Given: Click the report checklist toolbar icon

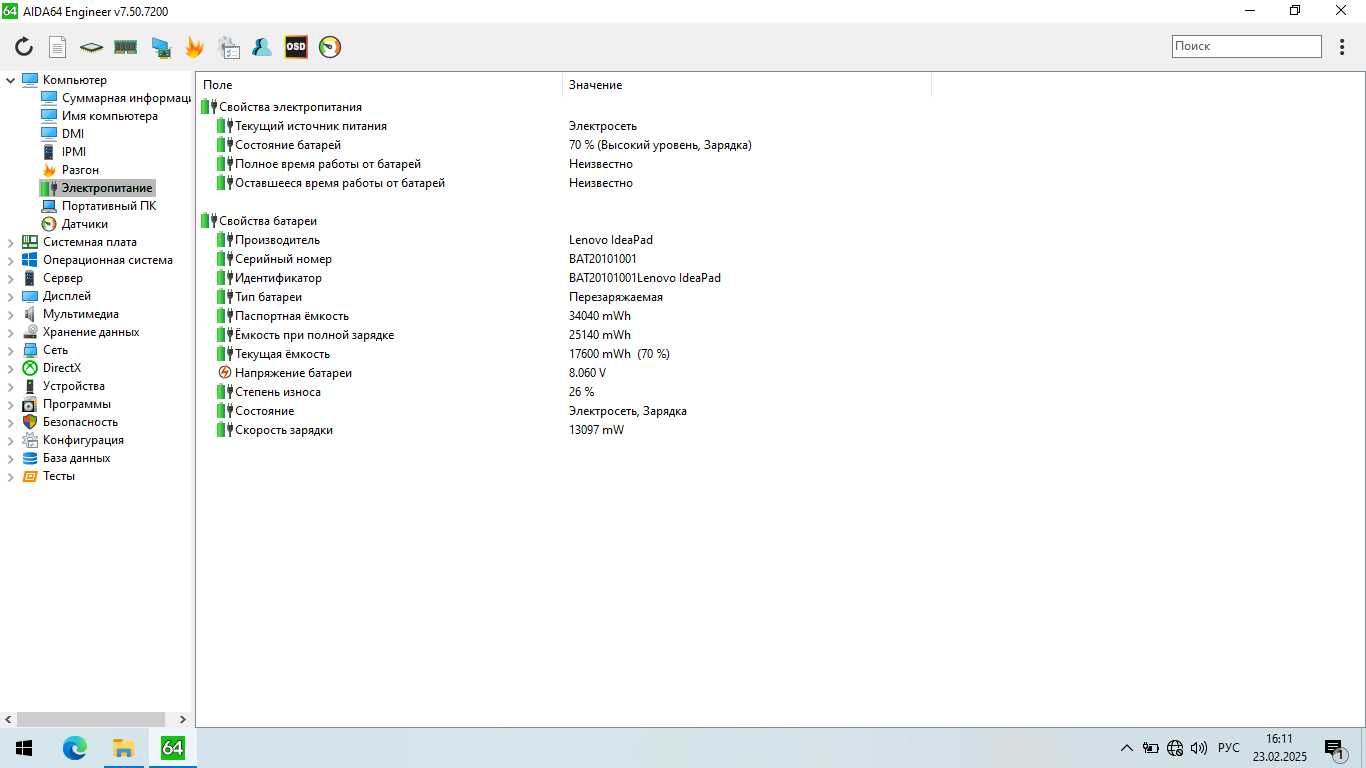Looking at the screenshot, I should click(x=229, y=47).
